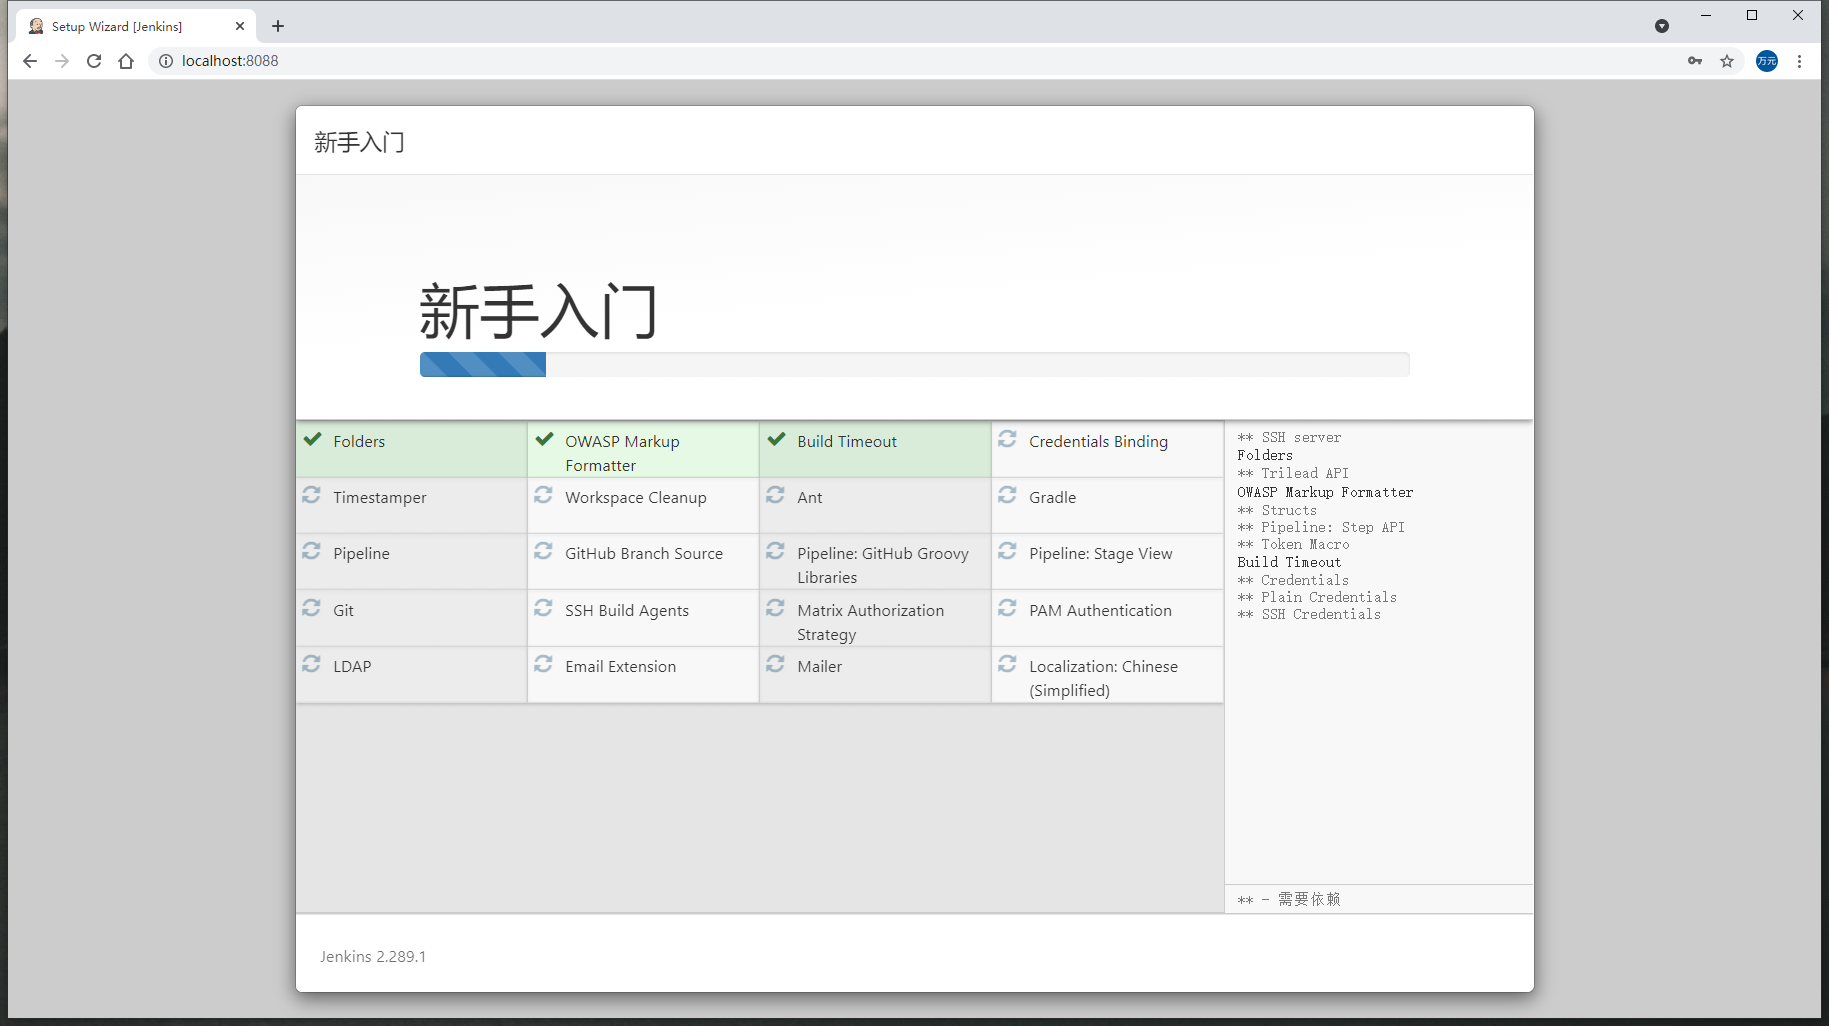The width and height of the screenshot is (1829, 1026).
Task: Open the Chrome three-dot menu
Action: [x=1799, y=61]
